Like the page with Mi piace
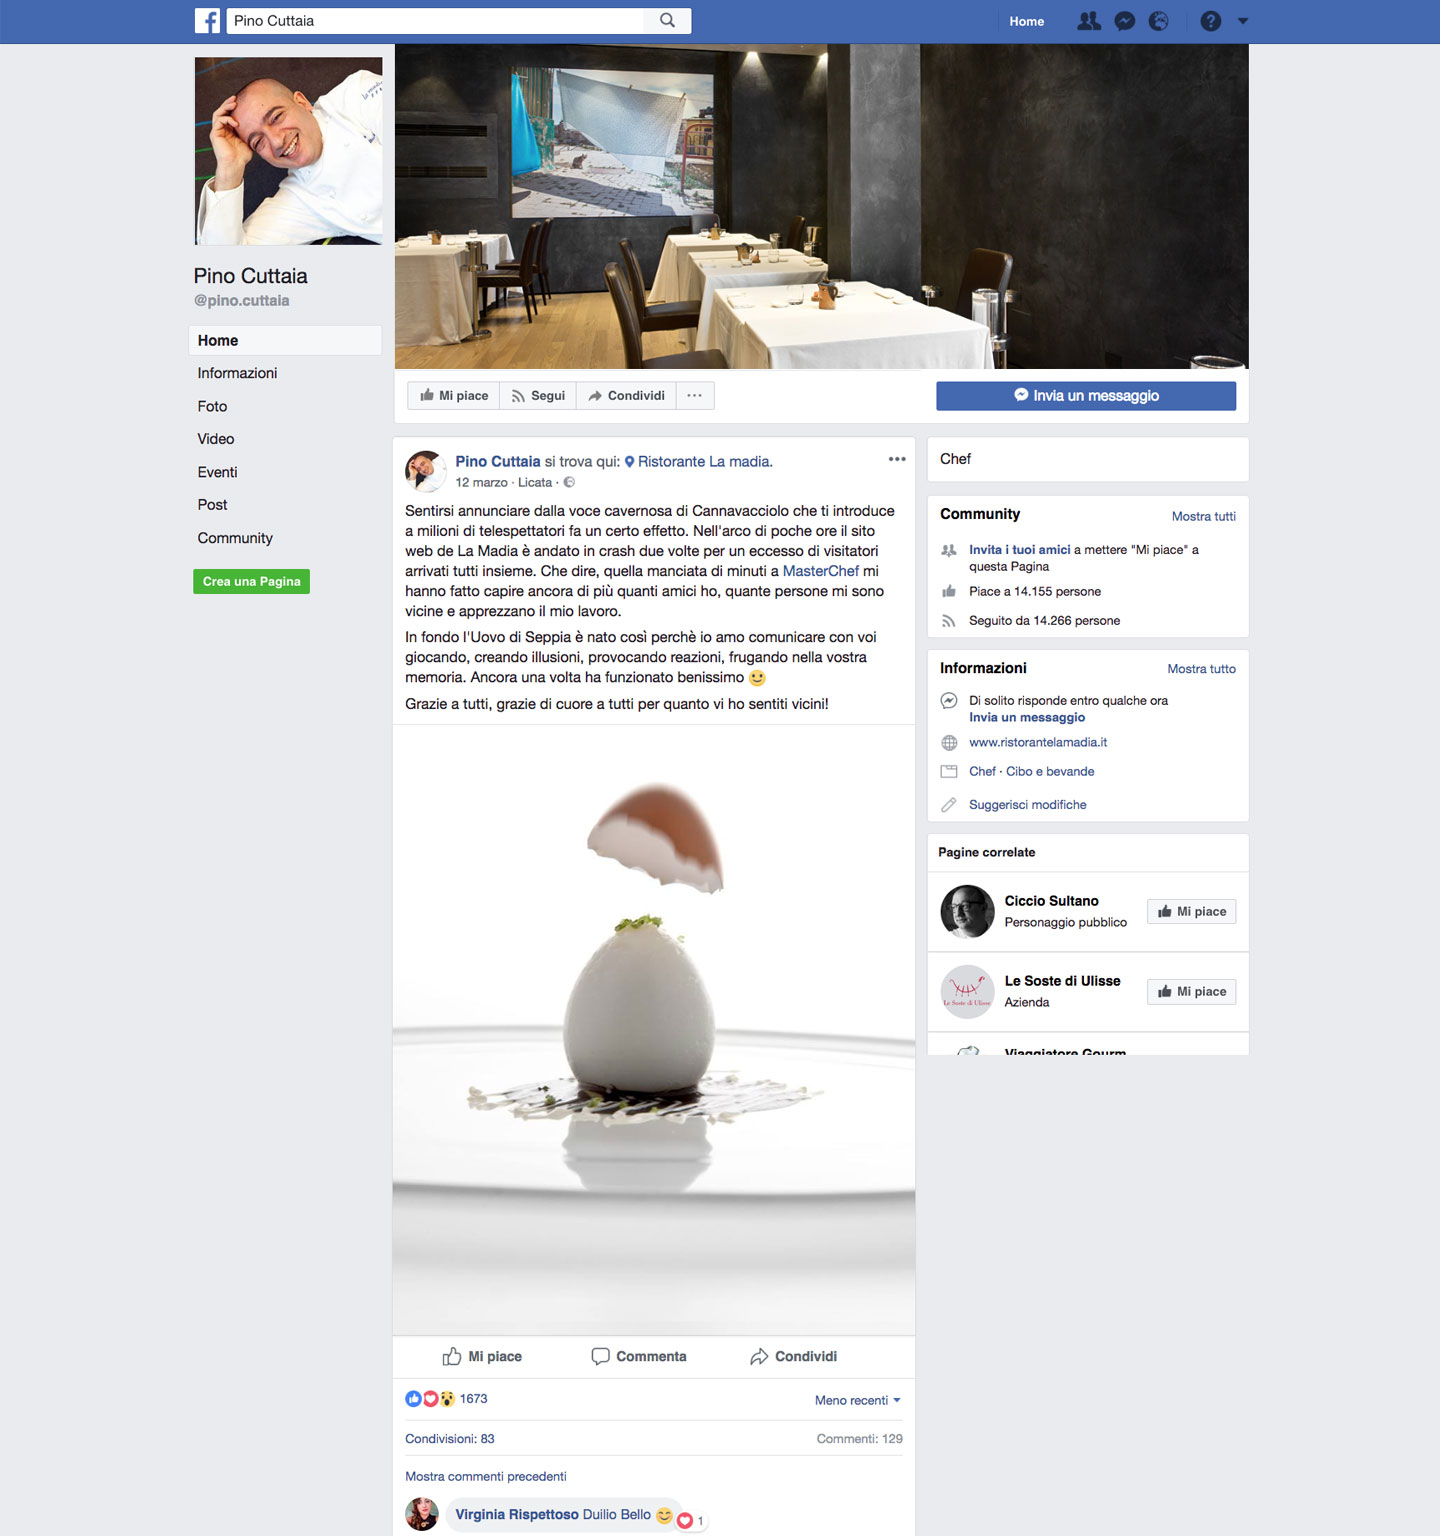 [x=454, y=396]
